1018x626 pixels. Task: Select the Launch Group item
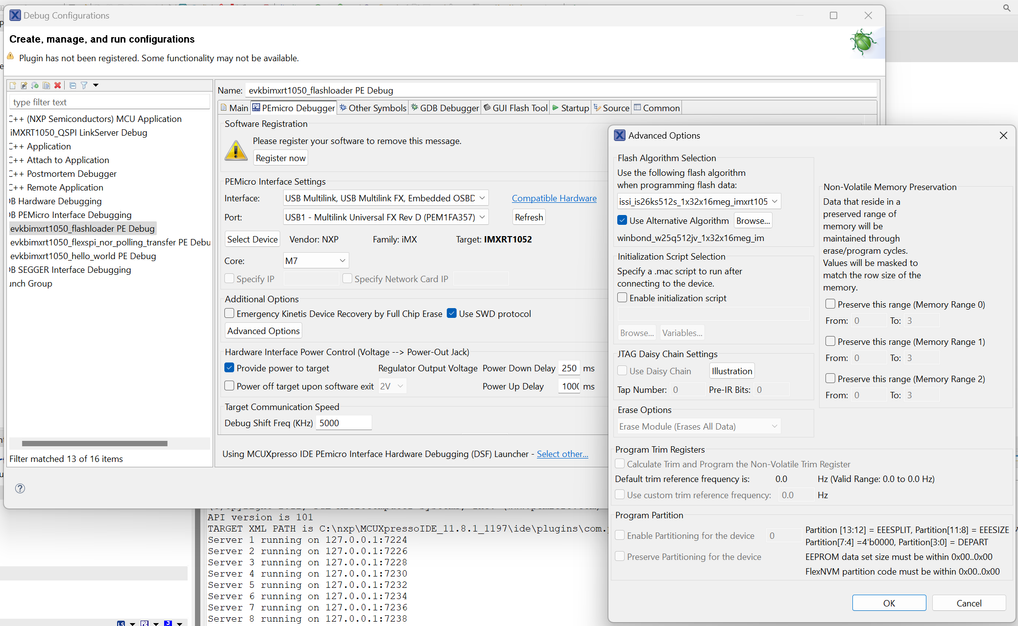pos(31,283)
